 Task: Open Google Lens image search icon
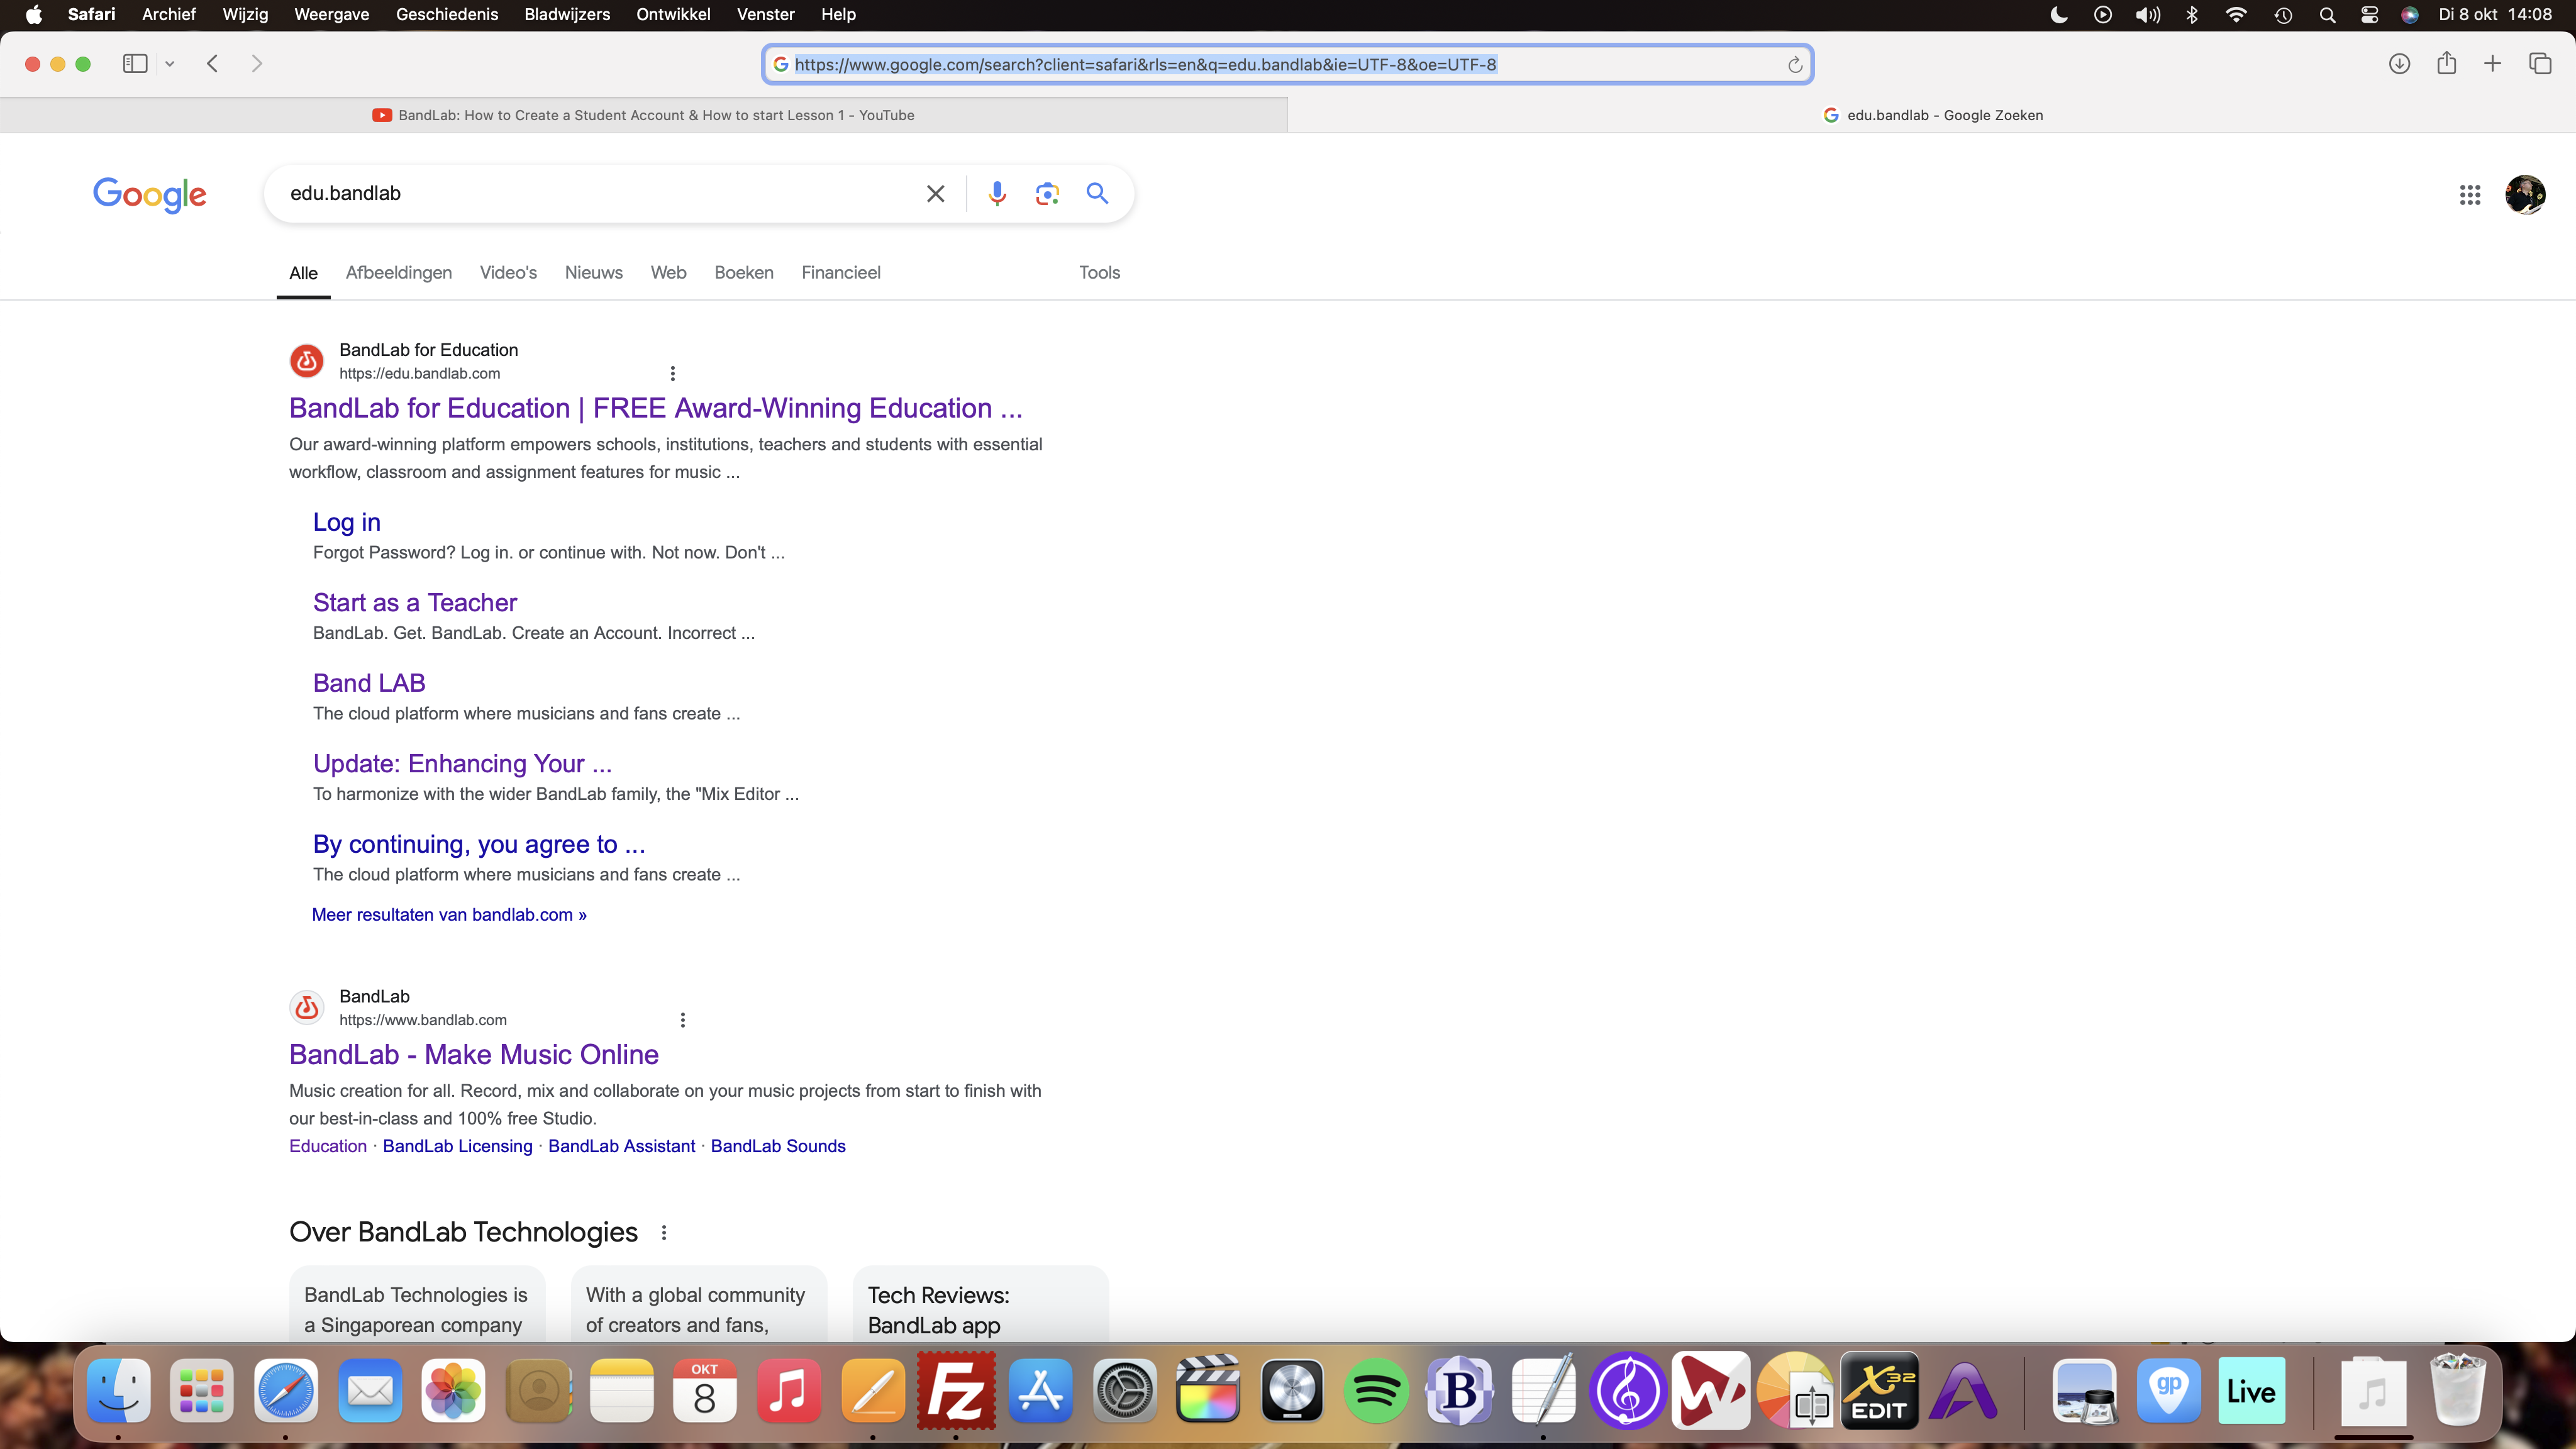click(x=1047, y=194)
